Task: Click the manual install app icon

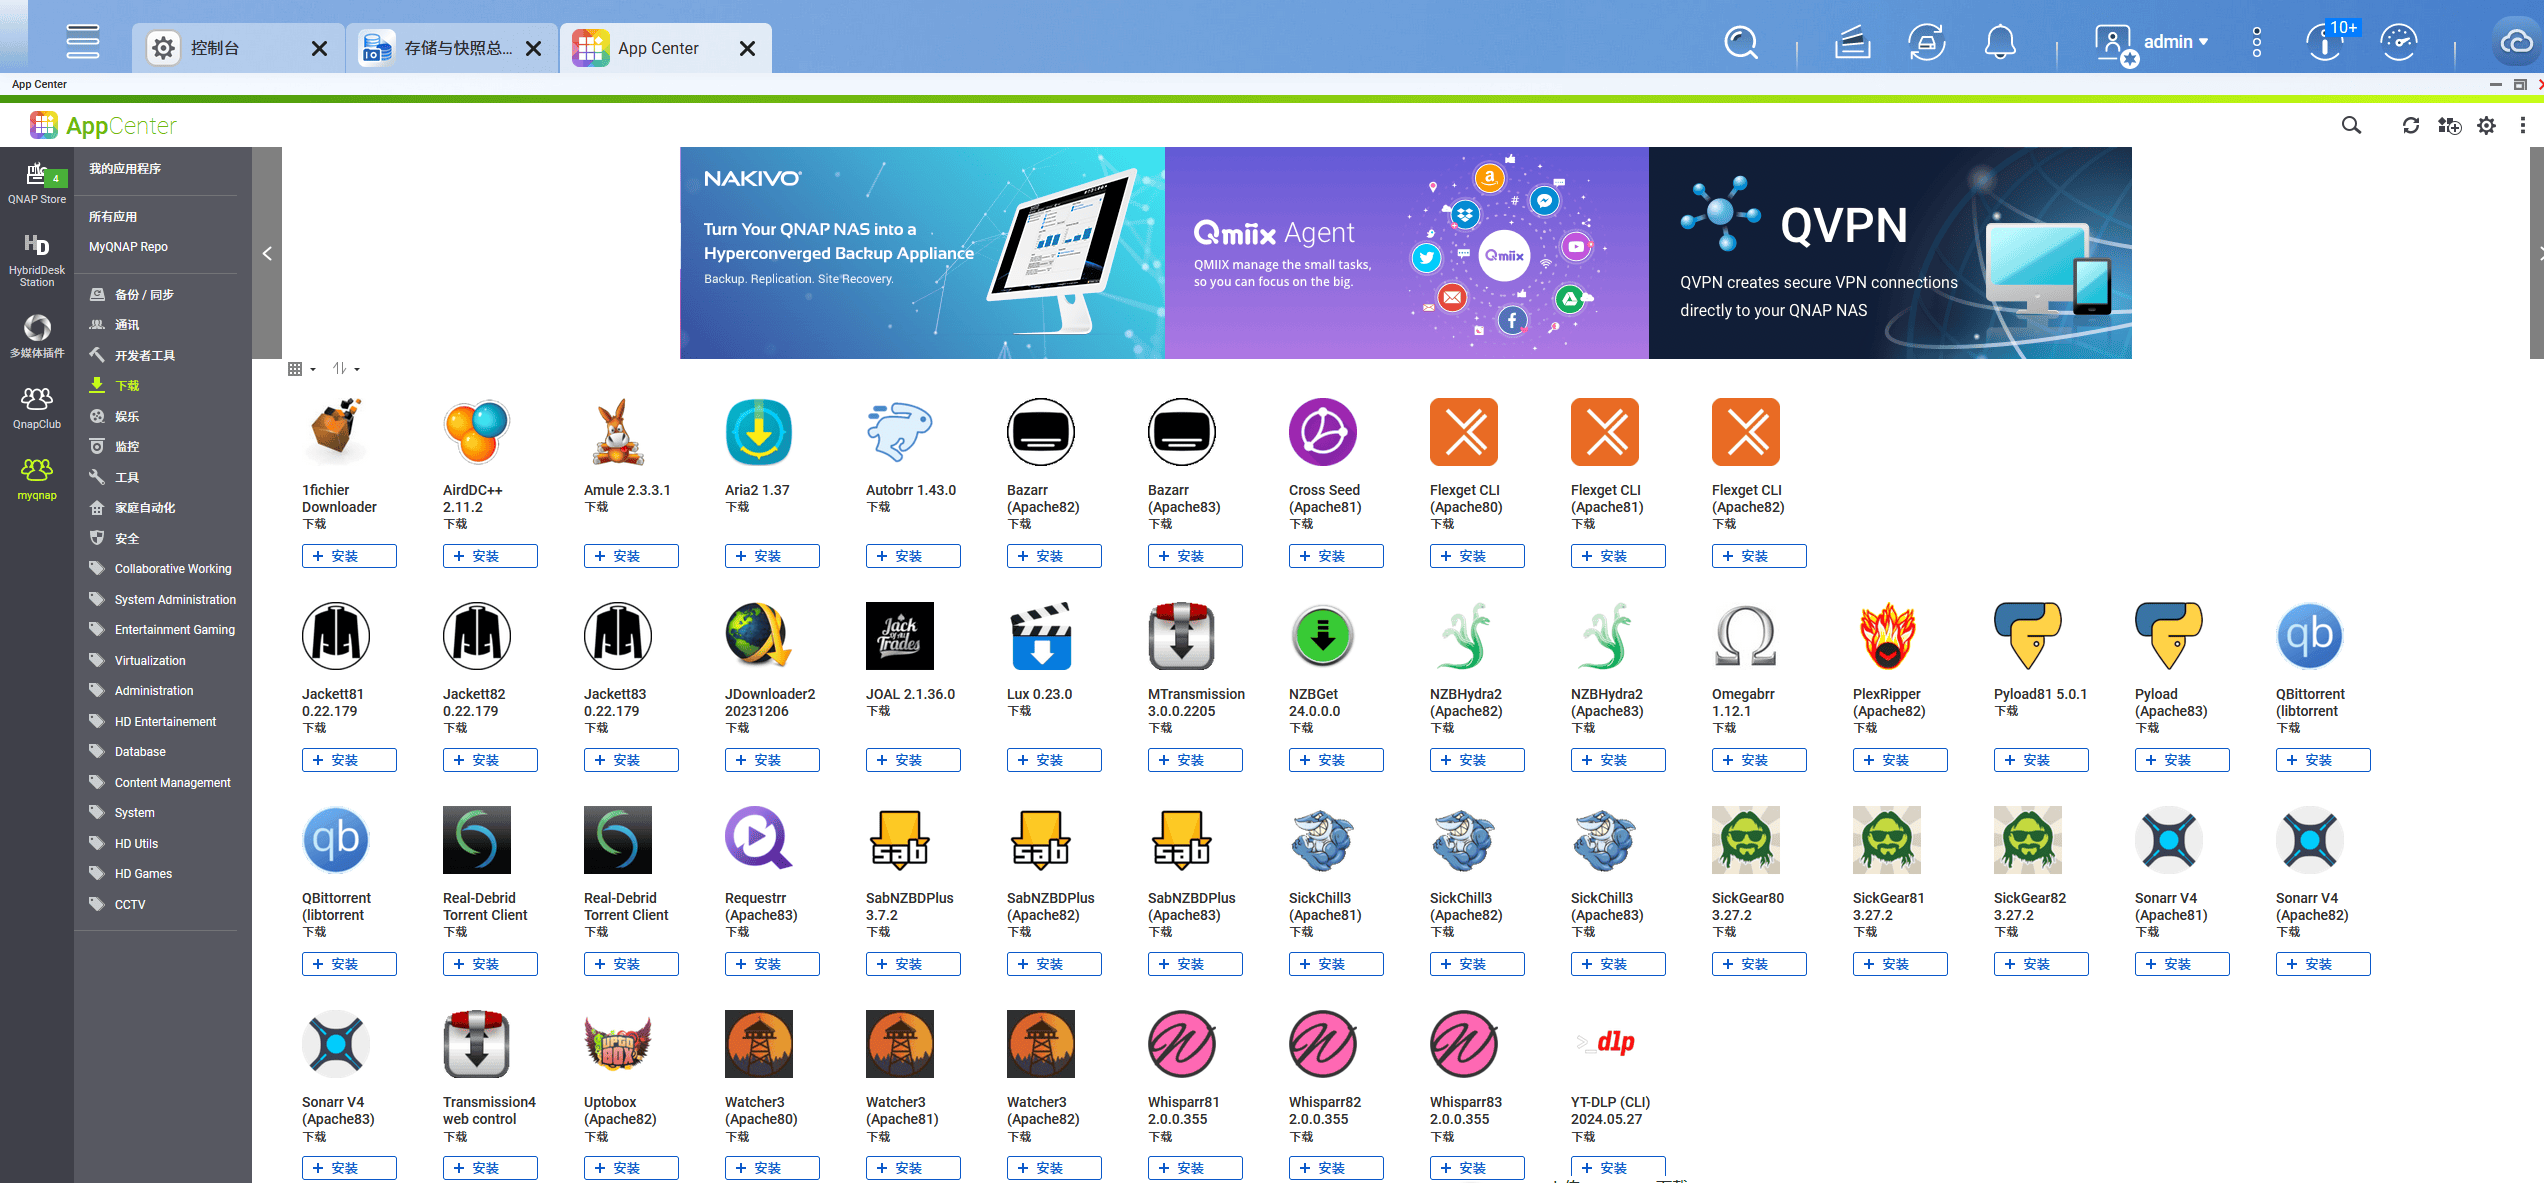Action: pos(2449,125)
